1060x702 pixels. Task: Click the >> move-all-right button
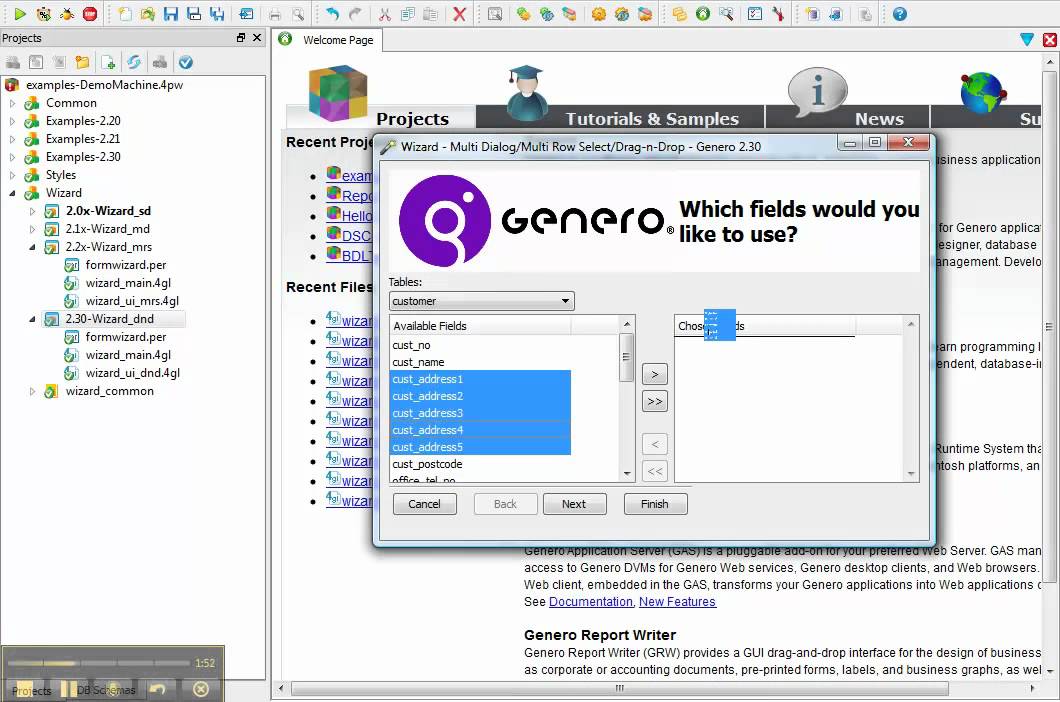(x=654, y=401)
